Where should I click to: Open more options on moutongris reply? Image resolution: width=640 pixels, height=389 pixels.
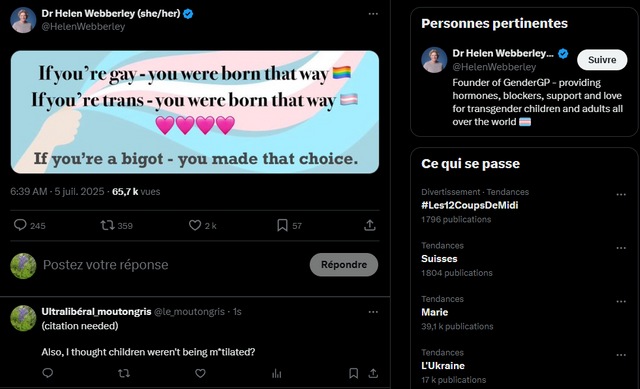coord(373,312)
